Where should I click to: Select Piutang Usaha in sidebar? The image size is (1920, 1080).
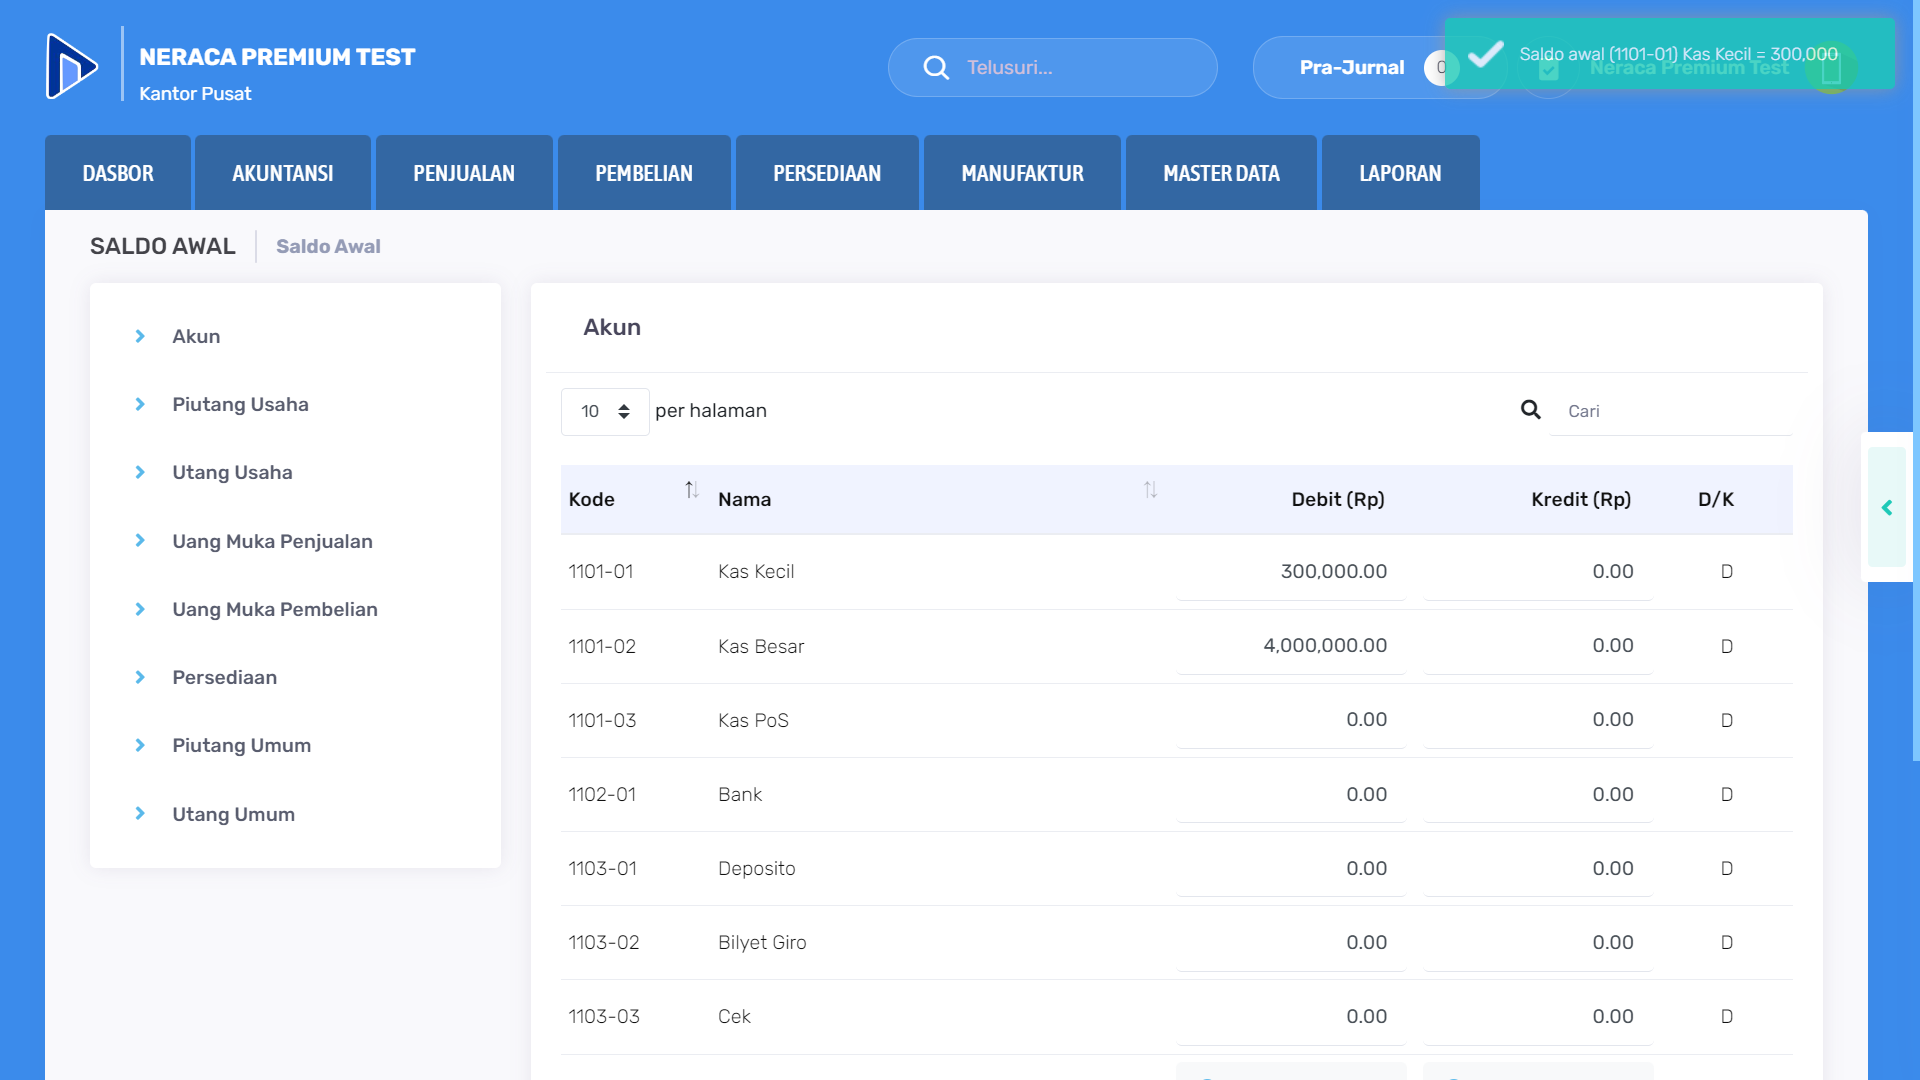(240, 404)
